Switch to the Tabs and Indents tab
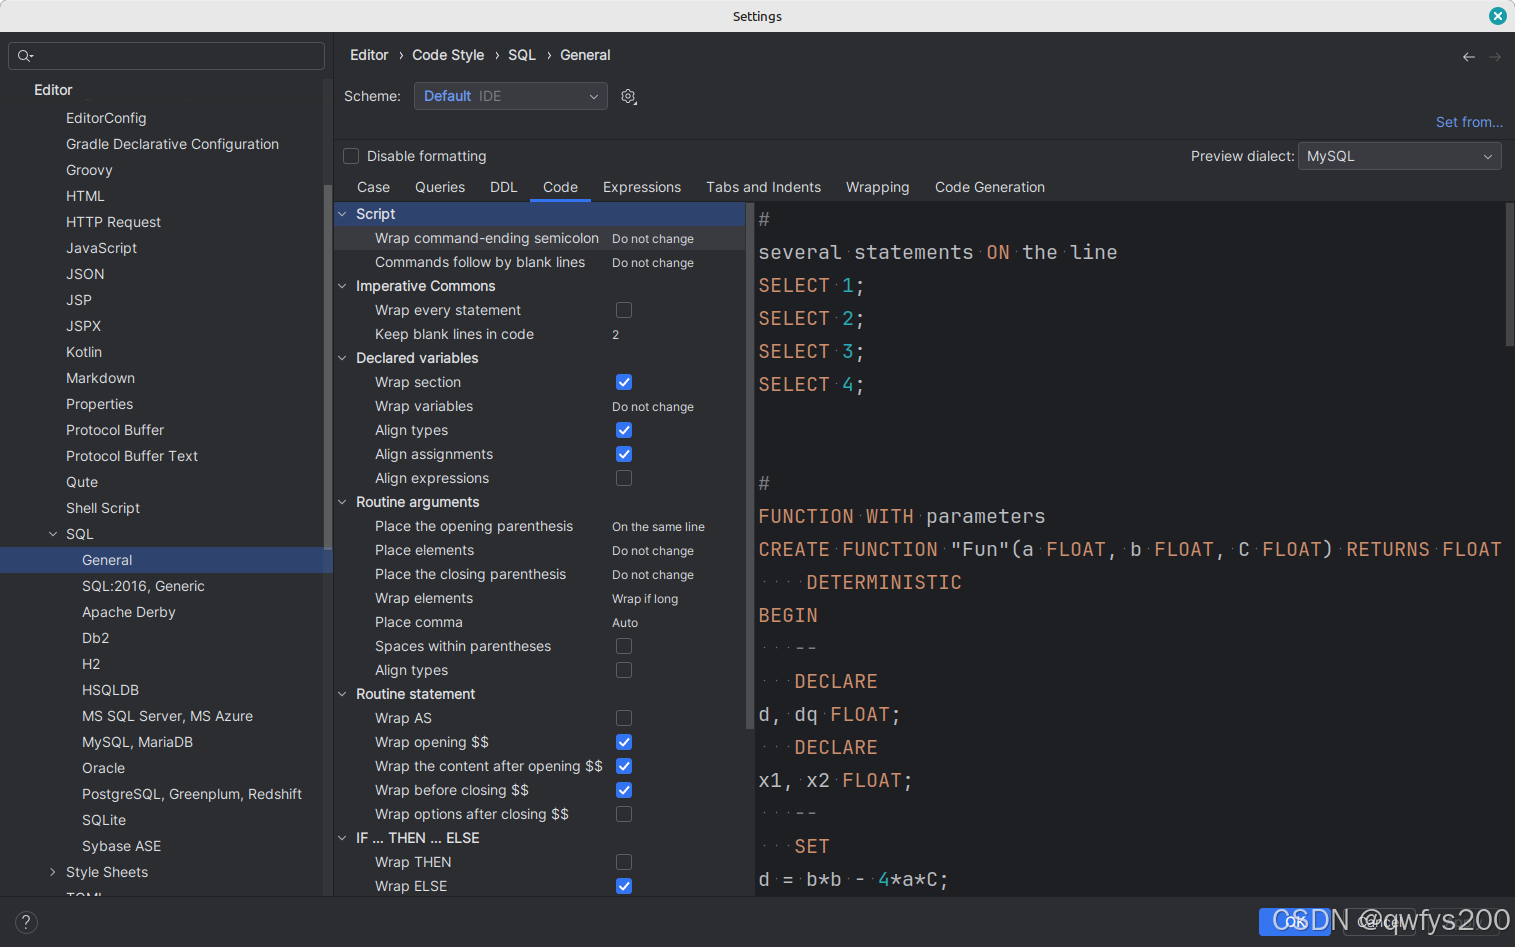The width and height of the screenshot is (1515, 947). click(763, 187)
